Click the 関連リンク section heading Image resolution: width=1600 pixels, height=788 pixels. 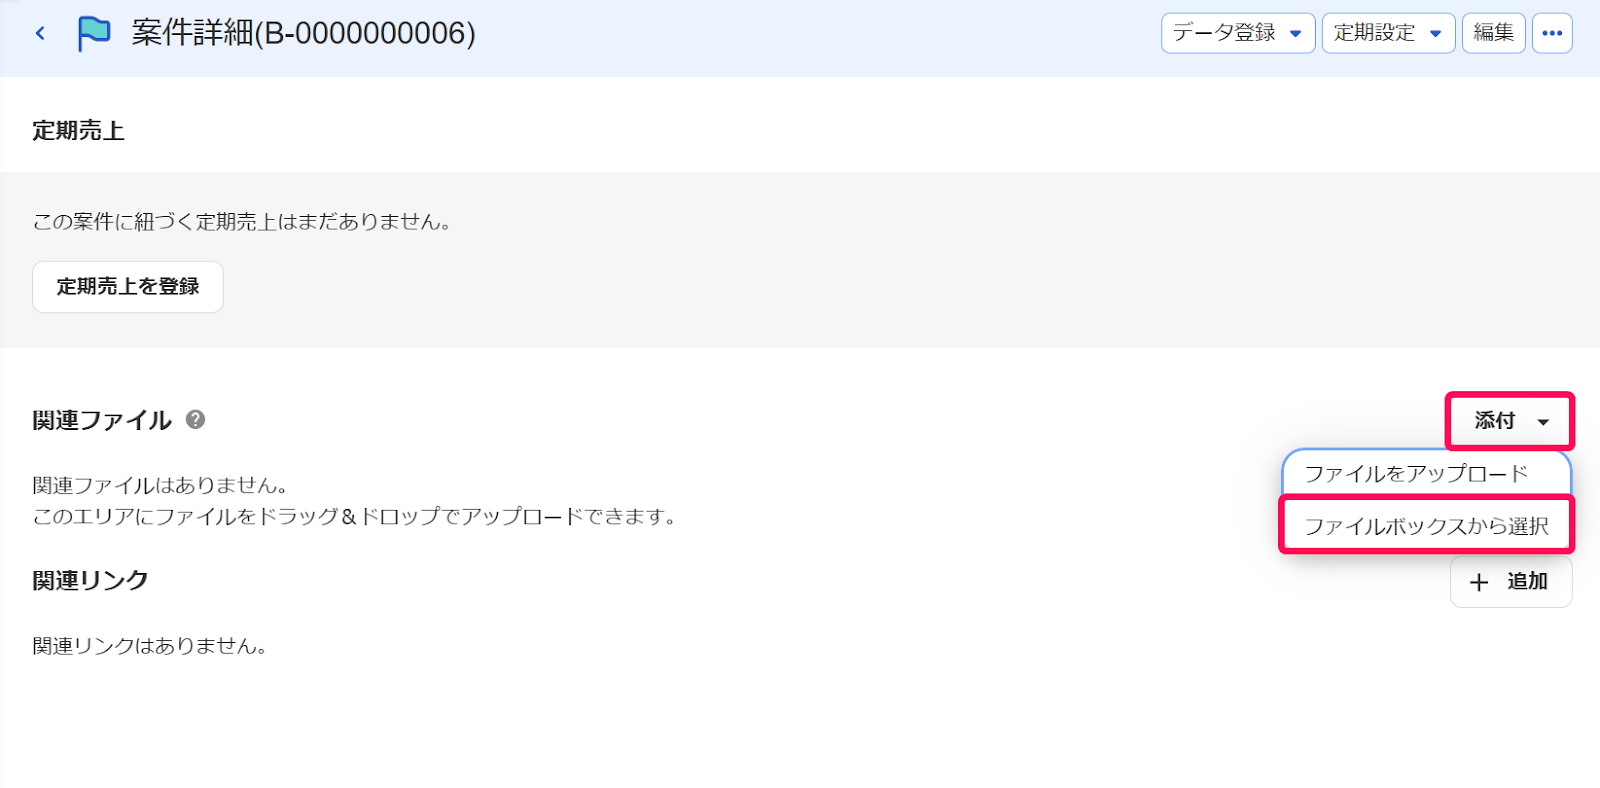coord(90,581)
